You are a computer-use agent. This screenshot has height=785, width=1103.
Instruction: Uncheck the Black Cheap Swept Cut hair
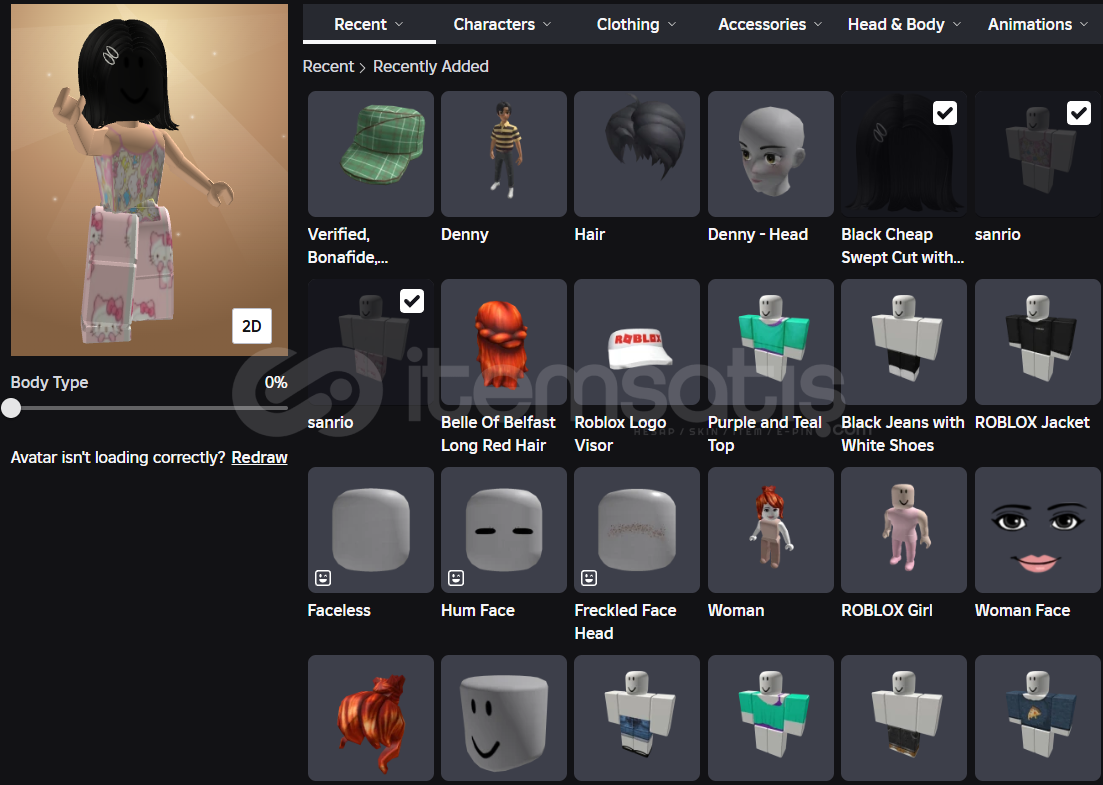944,114
